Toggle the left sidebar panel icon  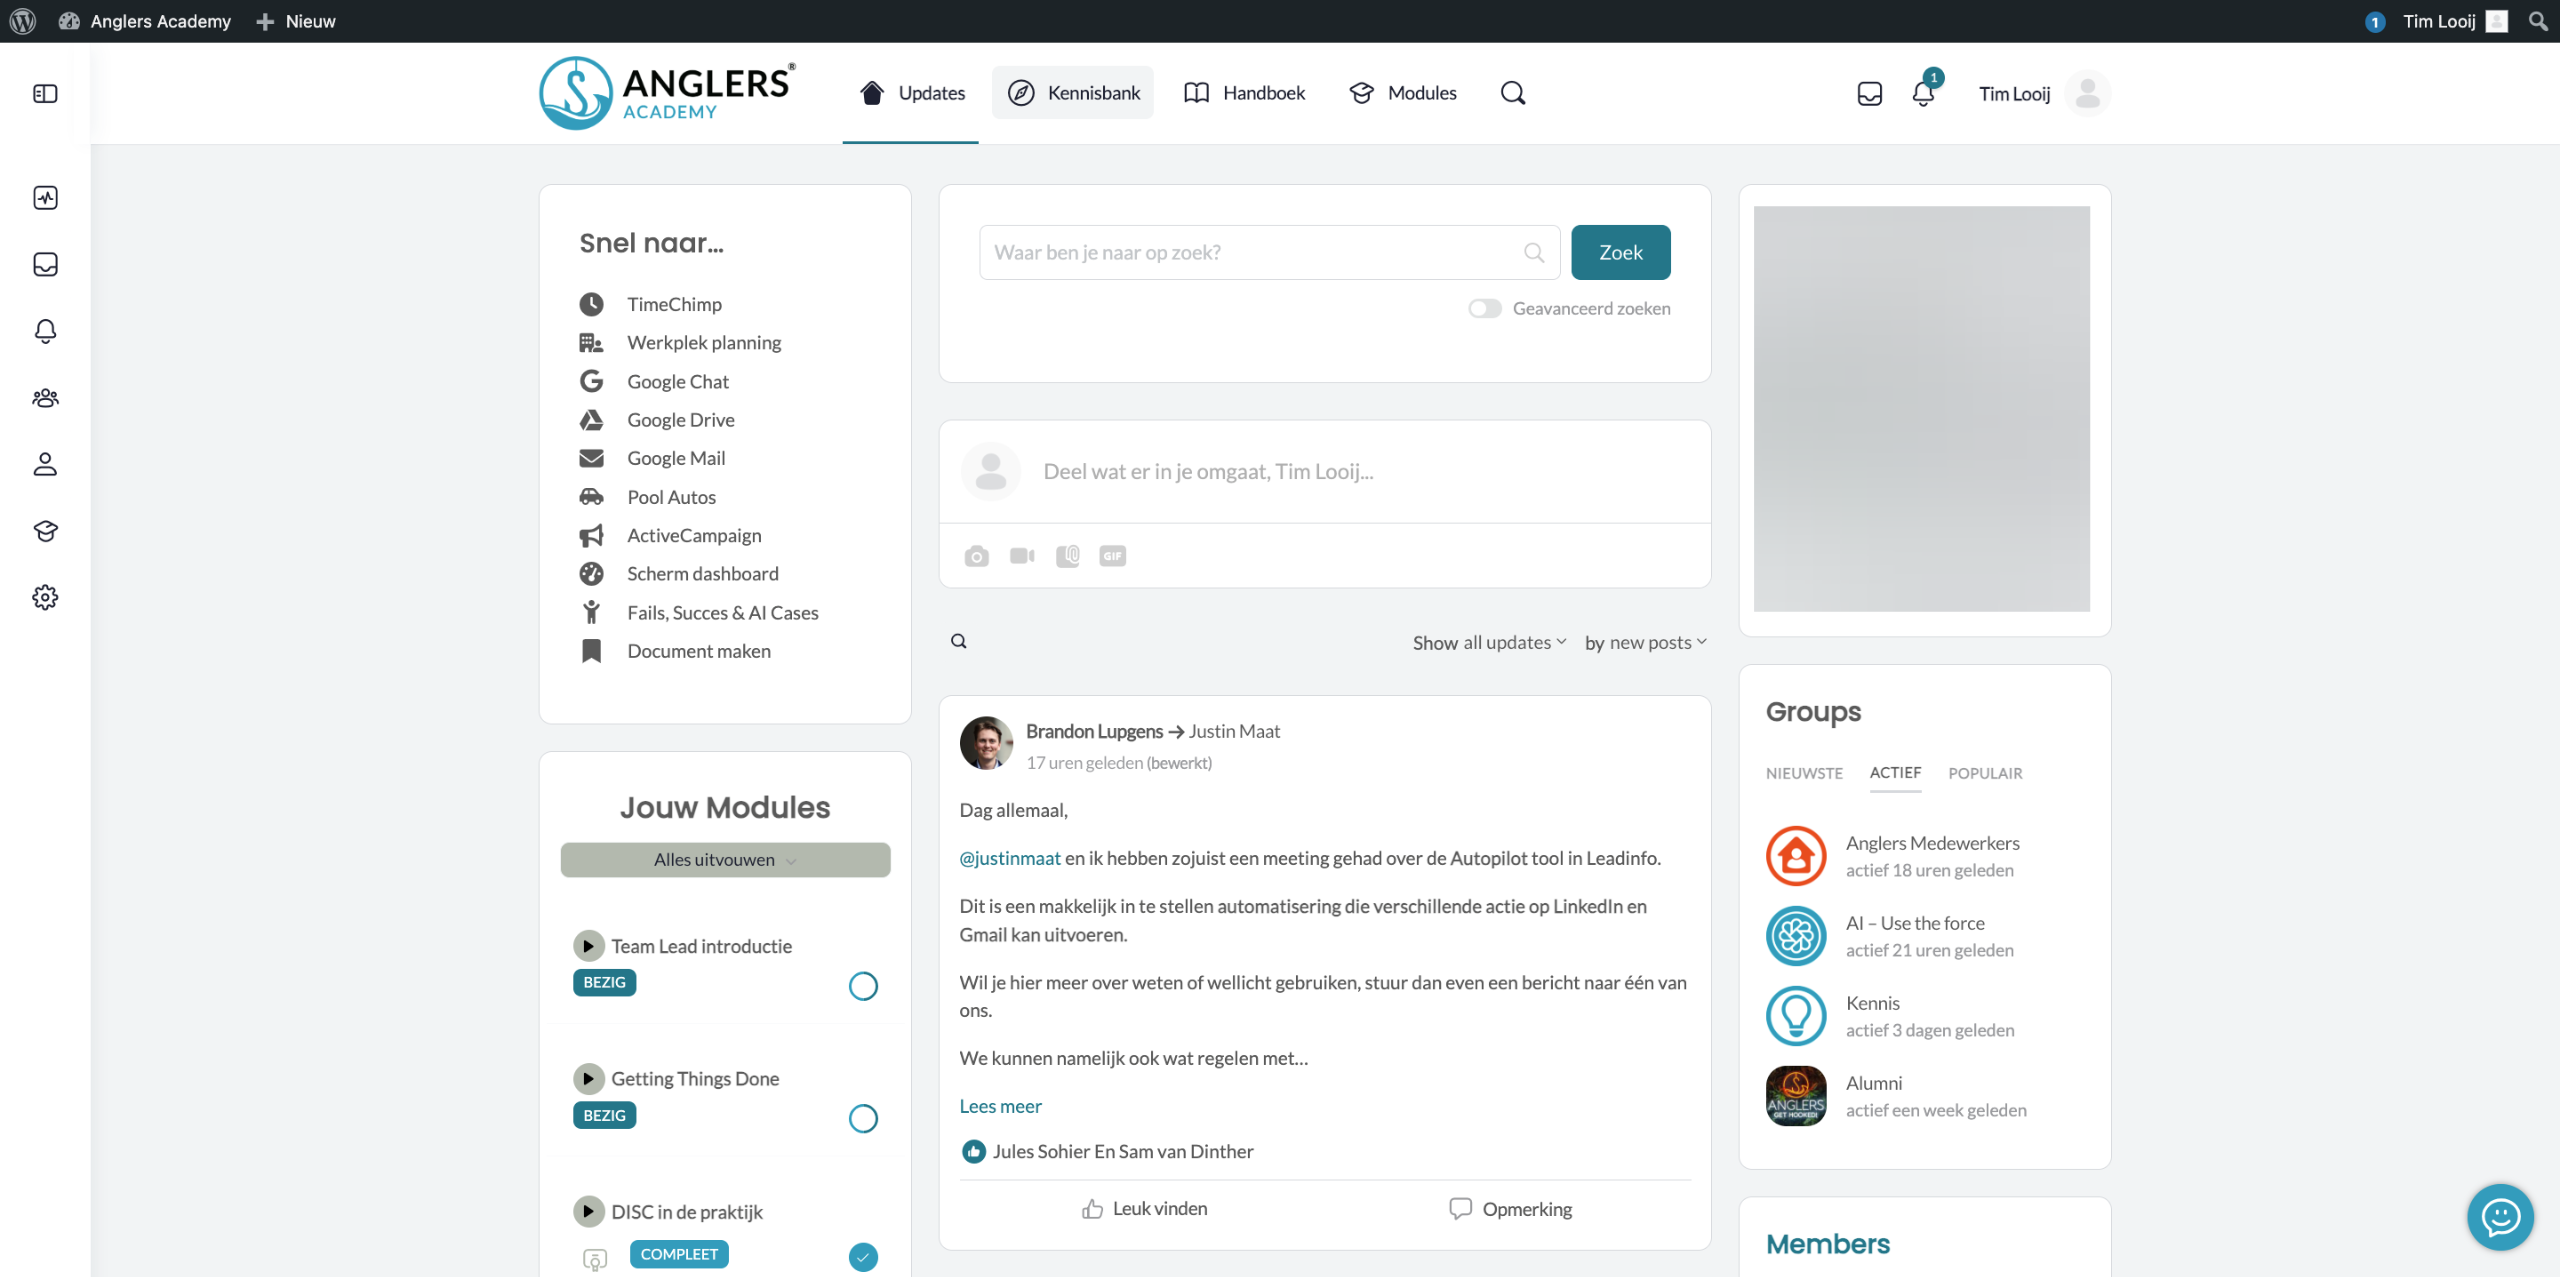click(x=45, y=94)
